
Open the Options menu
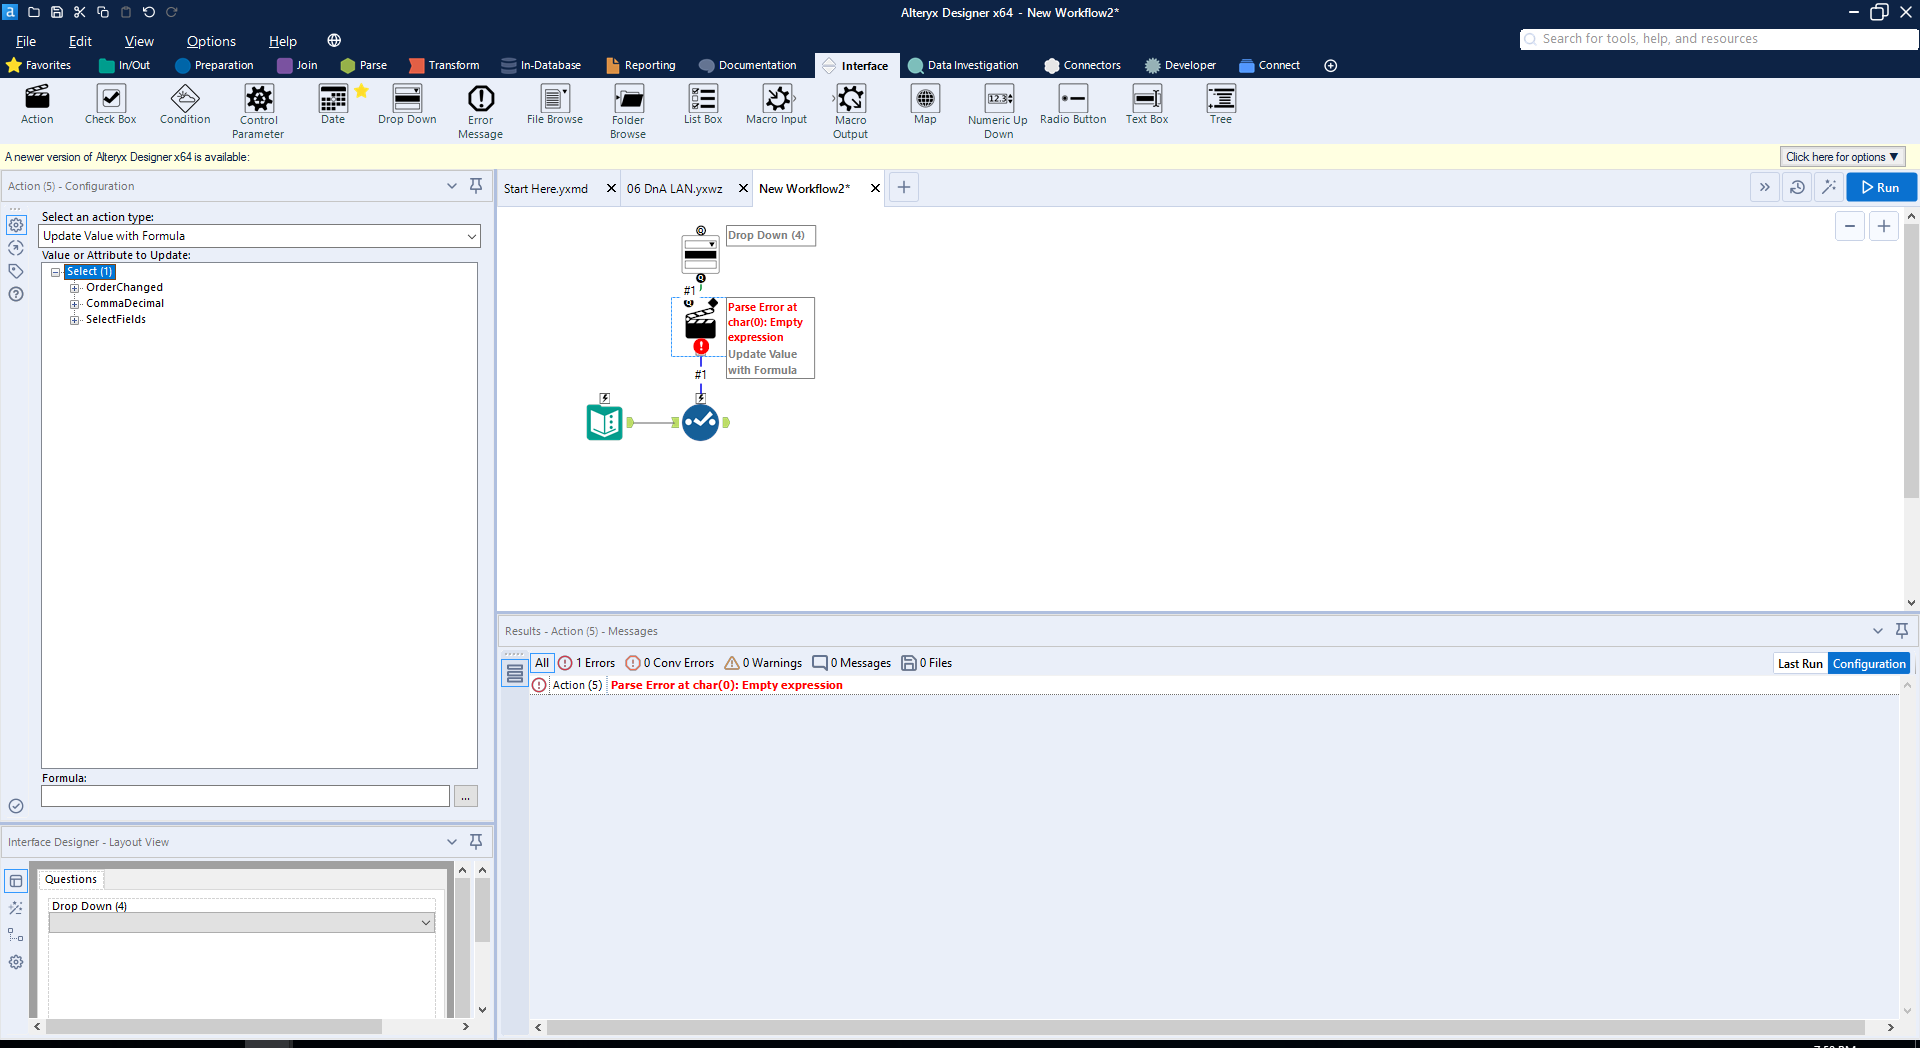tap(210, 41)
